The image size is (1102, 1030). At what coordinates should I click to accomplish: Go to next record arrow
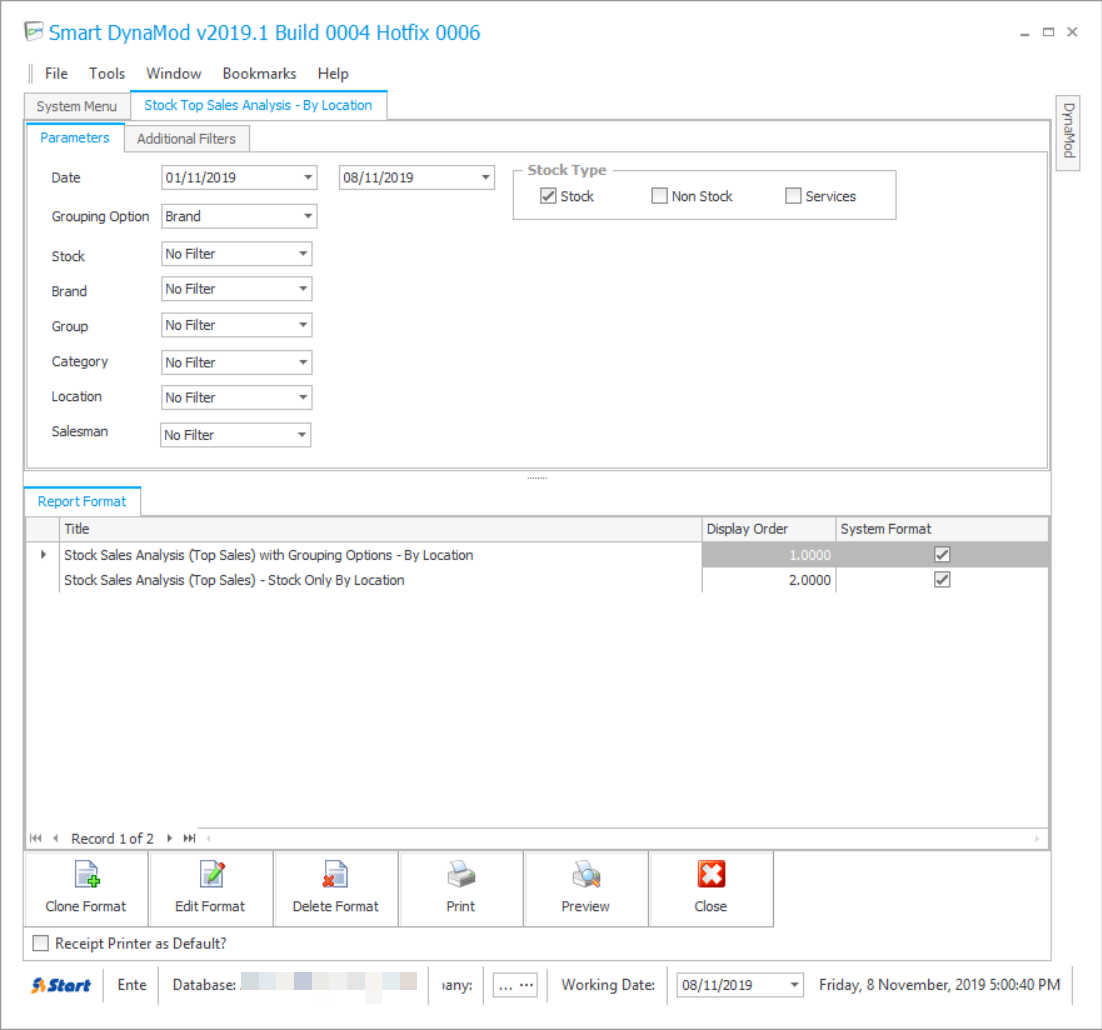click(169, 838)
